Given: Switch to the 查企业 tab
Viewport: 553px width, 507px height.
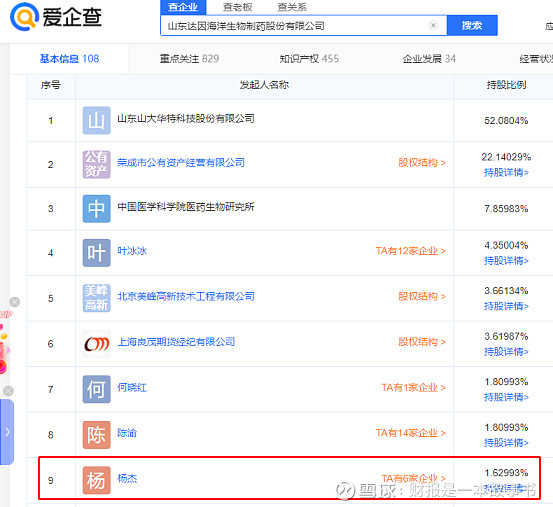Looking at the screenshot, I should (x=183, y=7).
